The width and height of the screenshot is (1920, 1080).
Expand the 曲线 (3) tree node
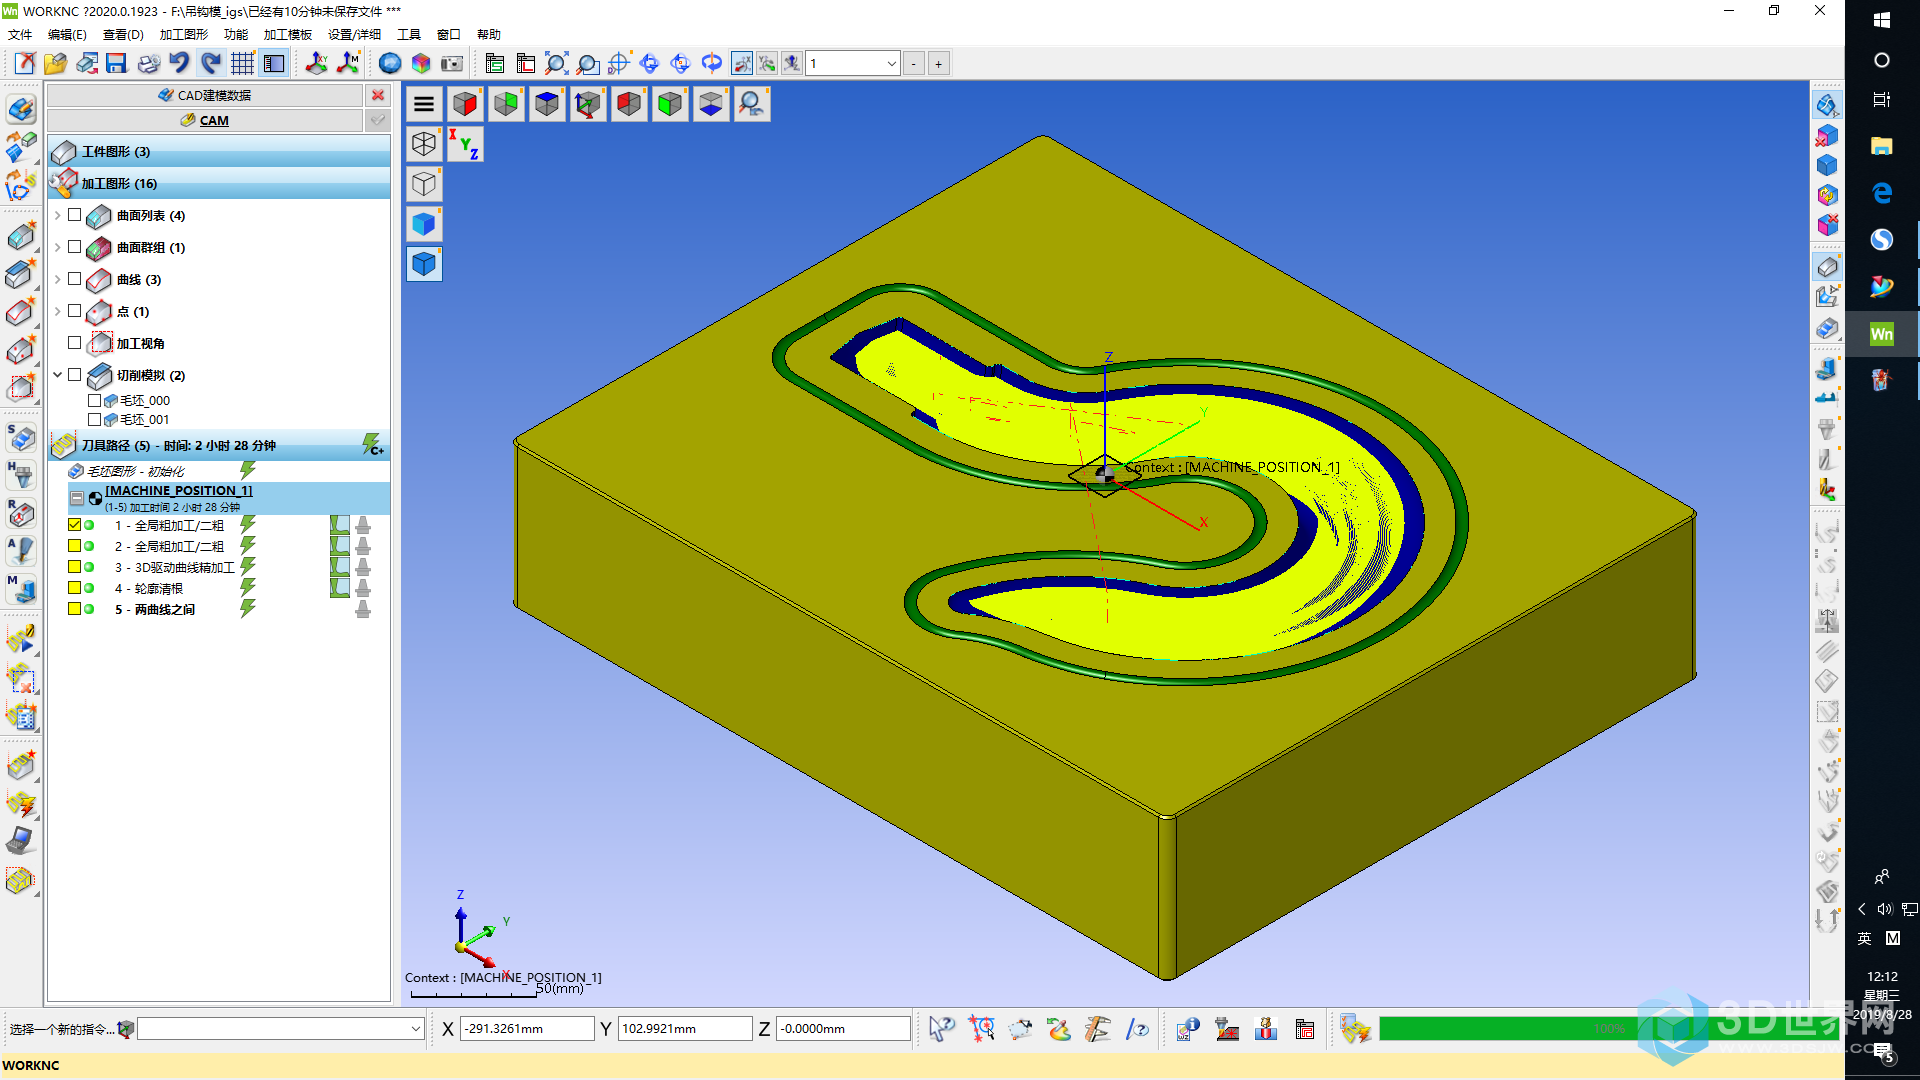click(x=58, y=279)
